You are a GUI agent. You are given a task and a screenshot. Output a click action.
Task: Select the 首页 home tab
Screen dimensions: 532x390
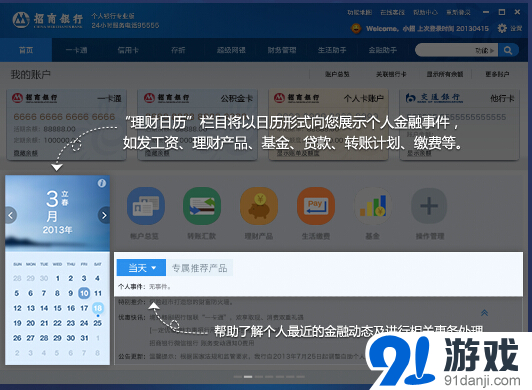[26, 50]
